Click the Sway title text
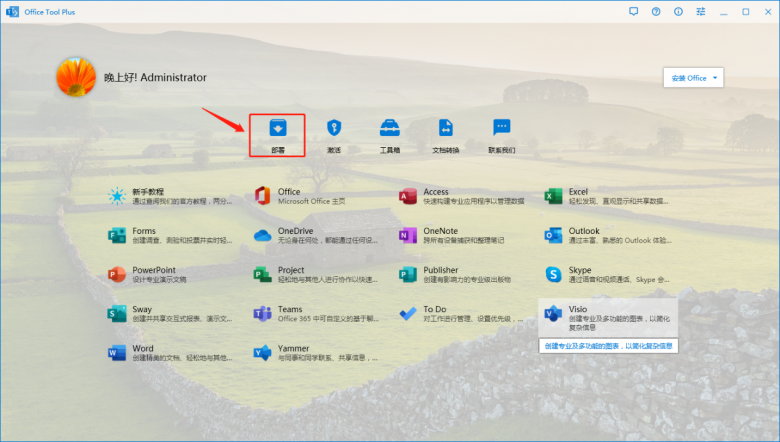780x442 pixels. pos(142,310)
